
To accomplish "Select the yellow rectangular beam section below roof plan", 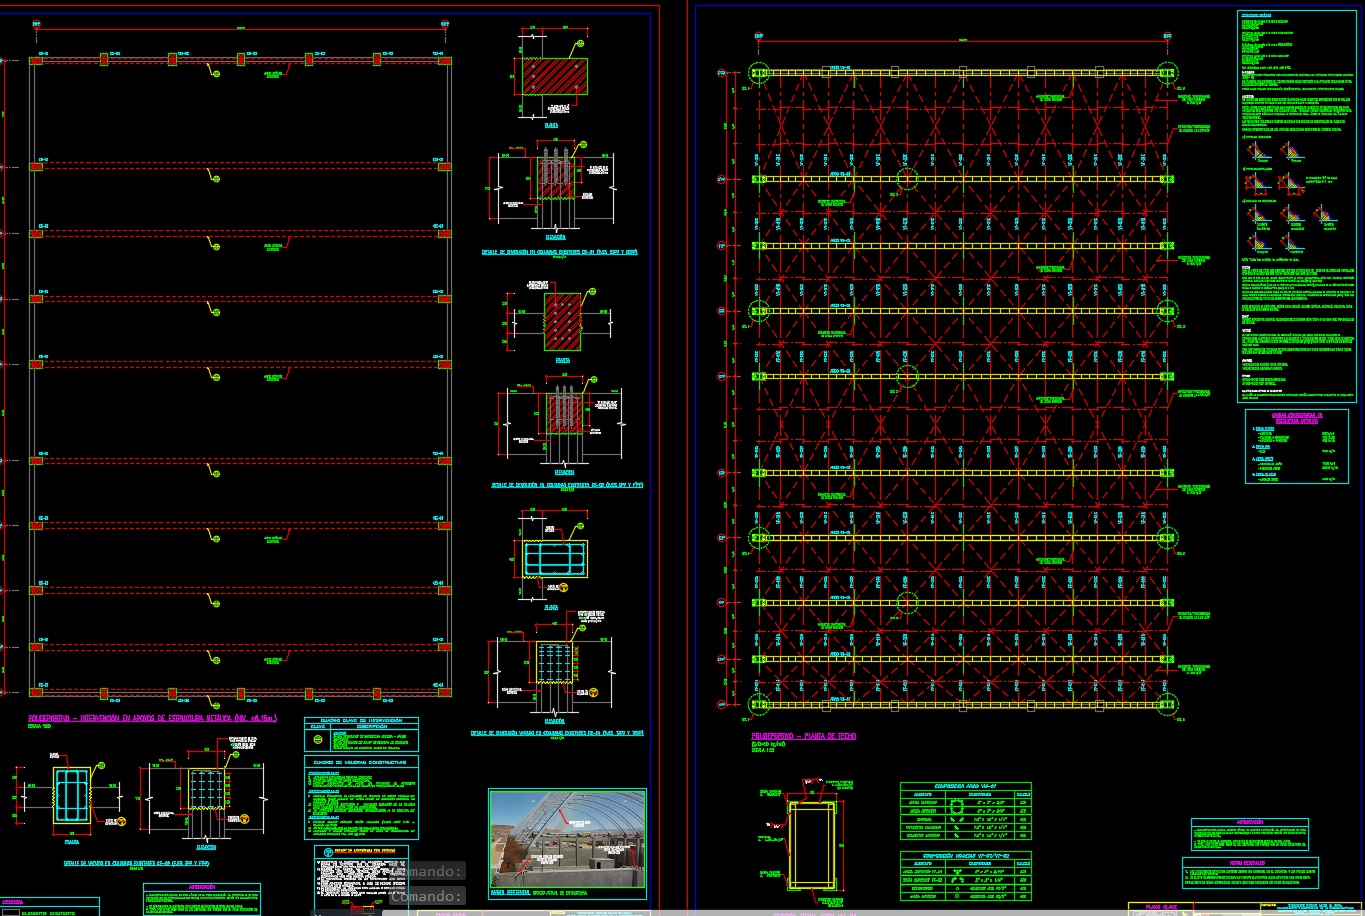I will [x=813, y=844].
